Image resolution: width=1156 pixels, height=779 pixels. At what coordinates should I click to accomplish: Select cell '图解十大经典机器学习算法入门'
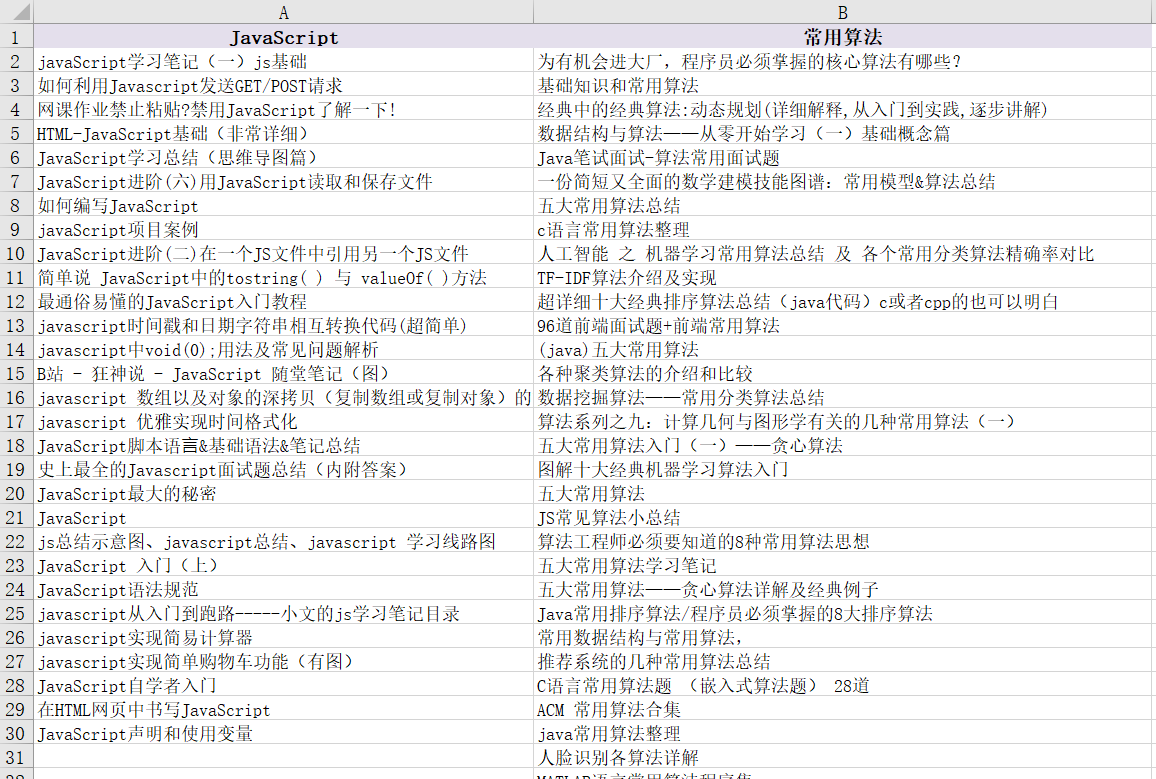[843, 469]
